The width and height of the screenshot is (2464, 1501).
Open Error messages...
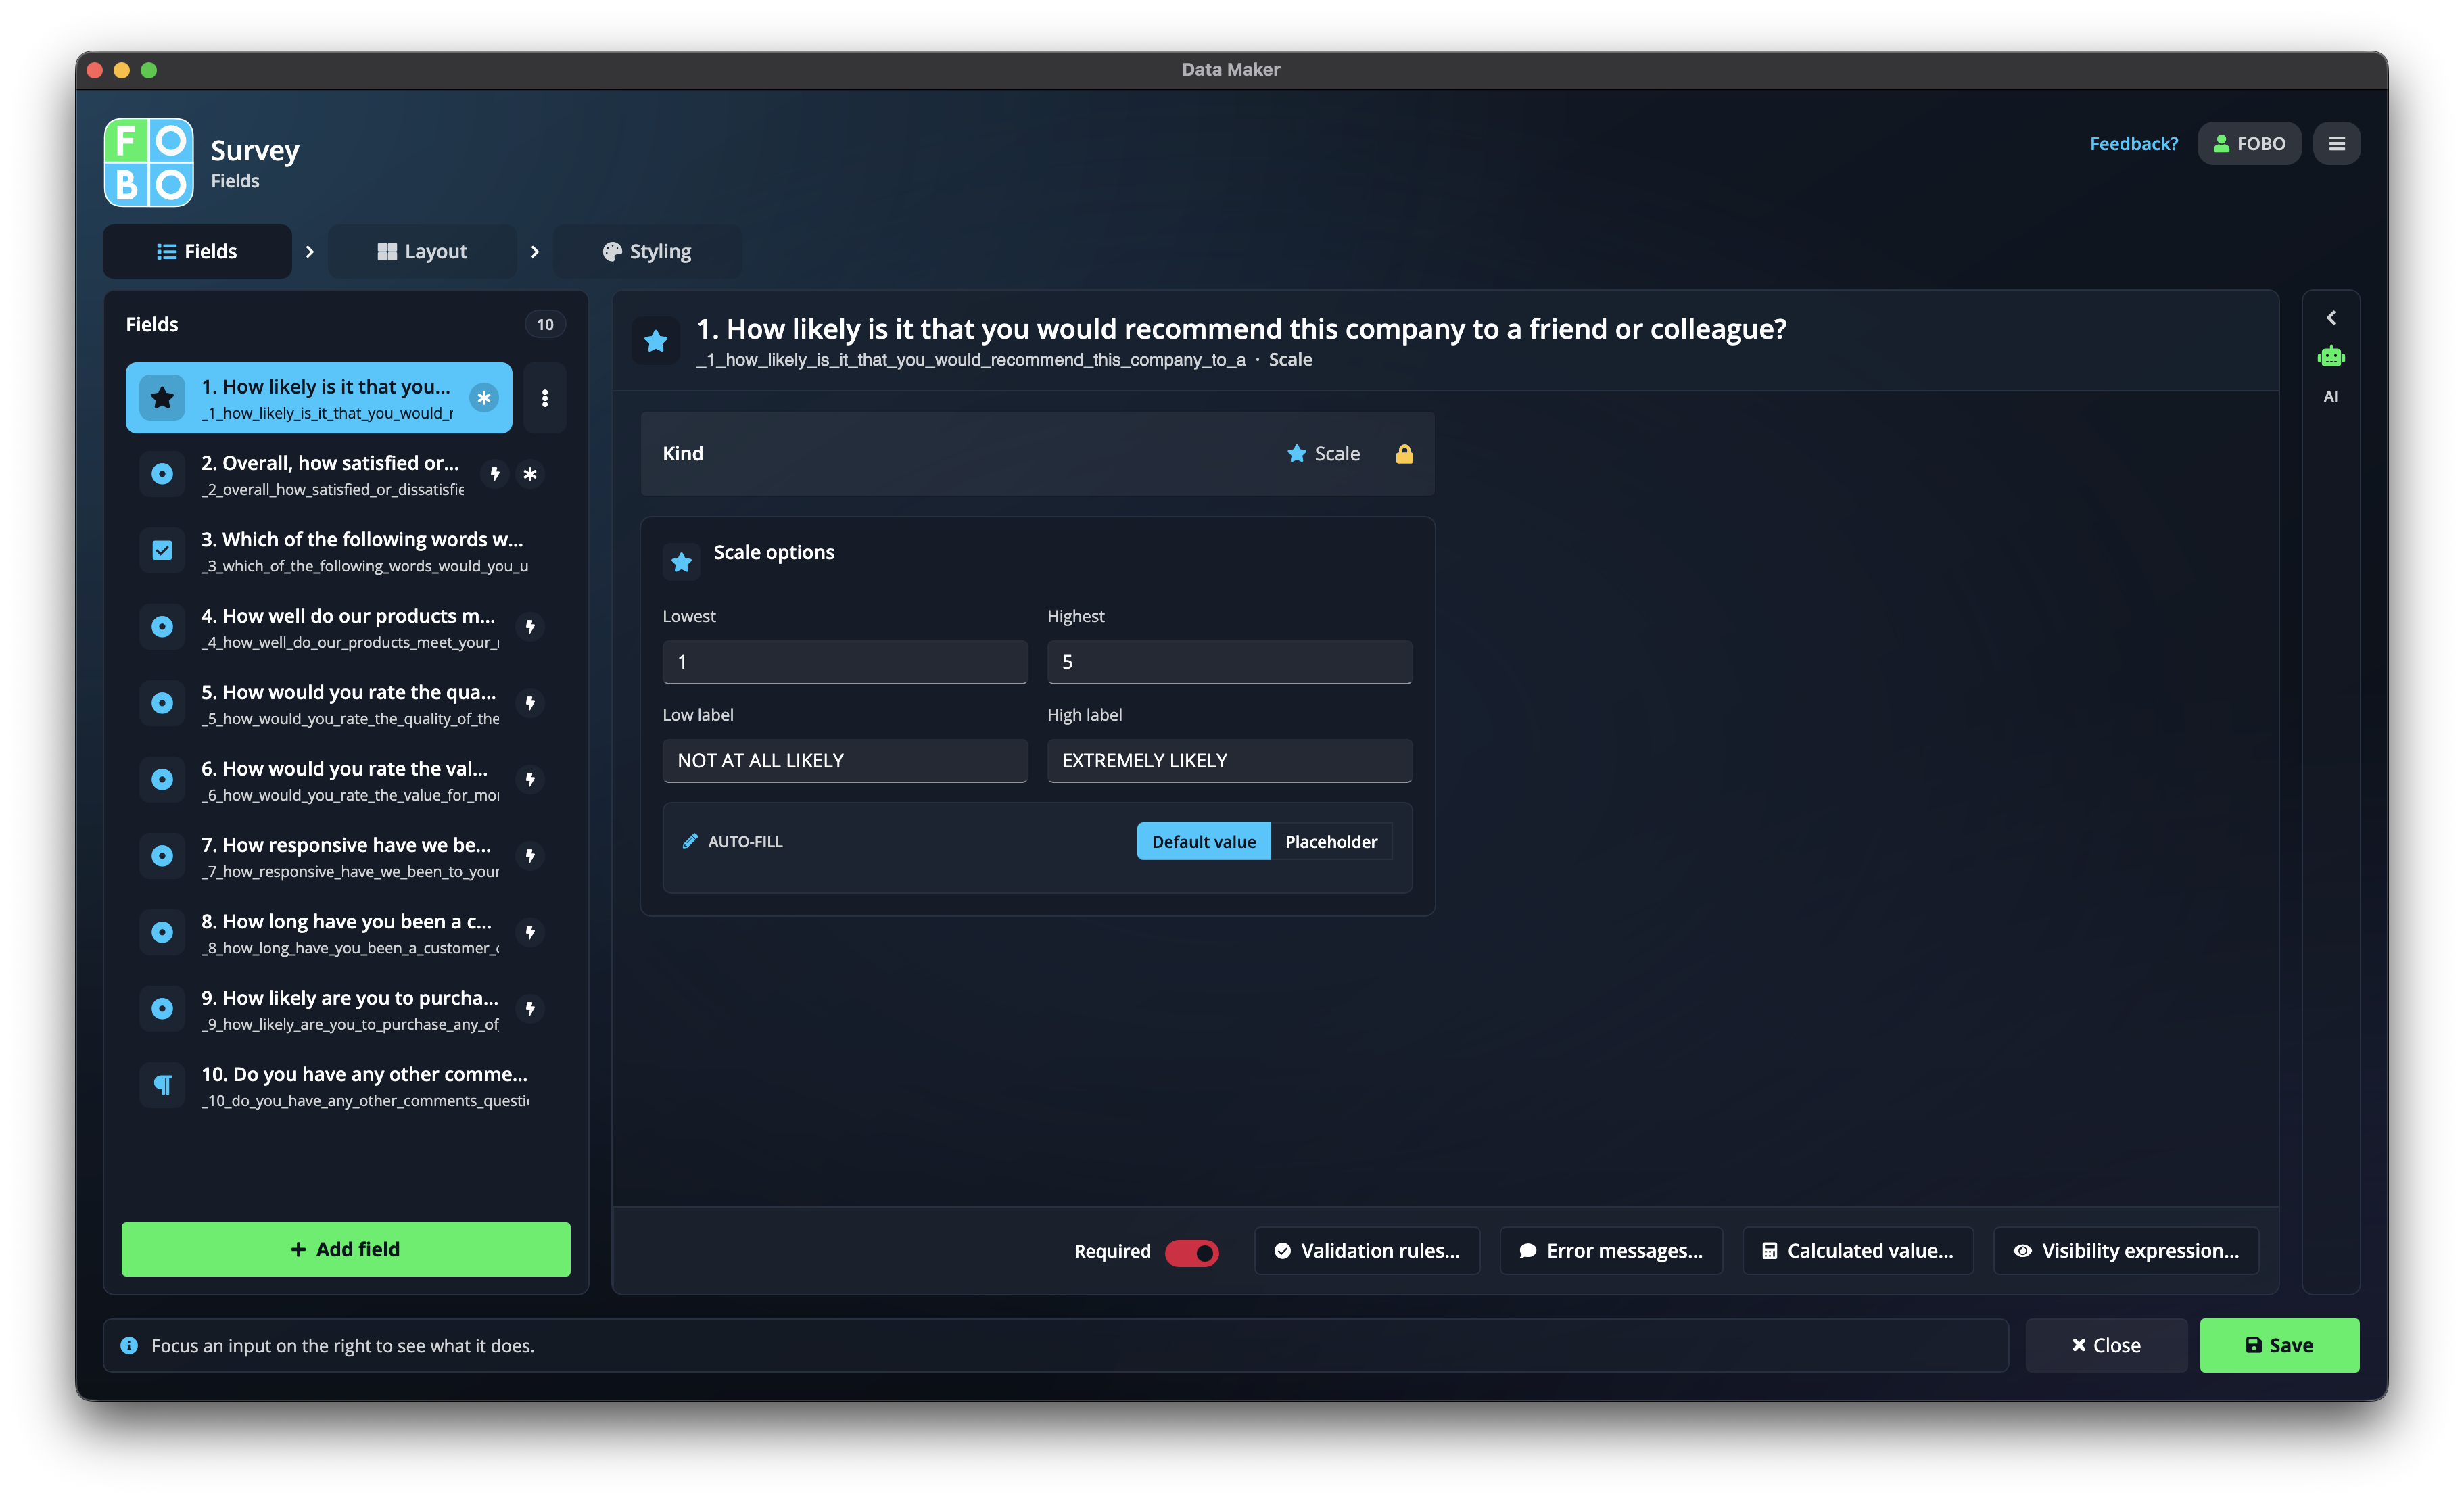pos(1611,1252)
